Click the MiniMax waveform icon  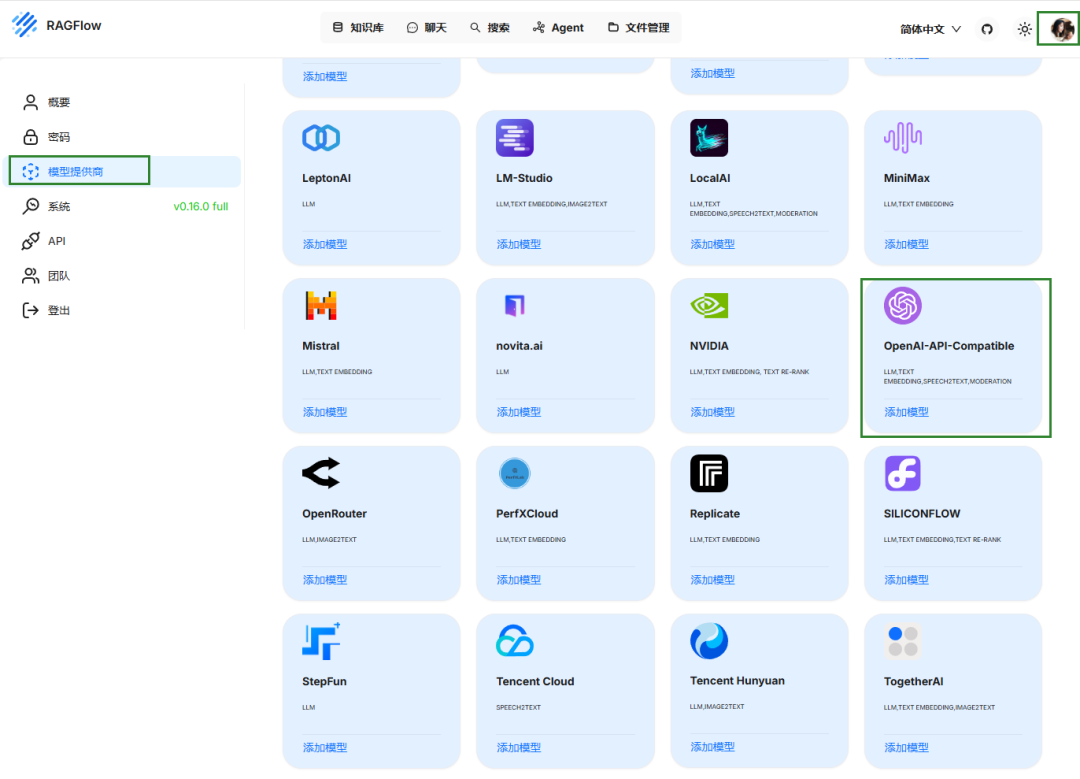pyautogui.click(x=903, y=138)
